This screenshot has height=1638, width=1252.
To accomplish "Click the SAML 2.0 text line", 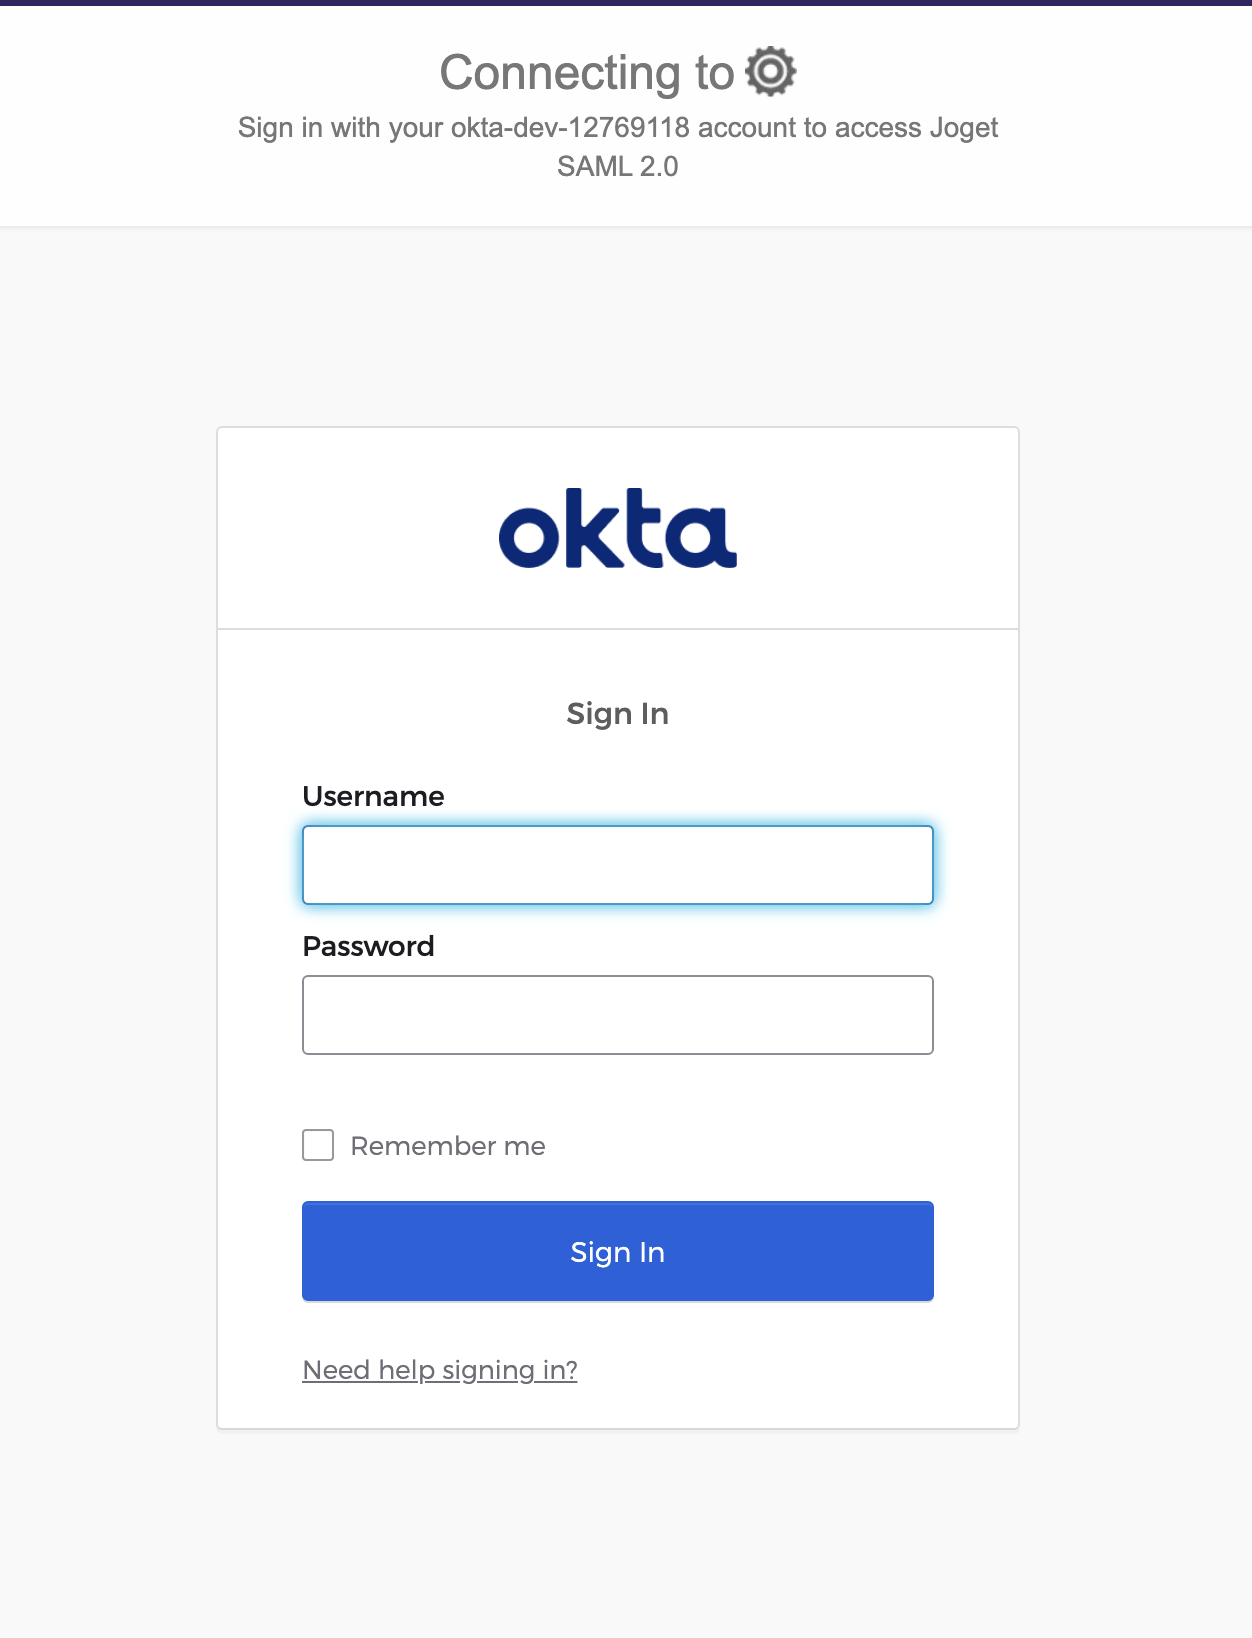I will coord(617,166).
